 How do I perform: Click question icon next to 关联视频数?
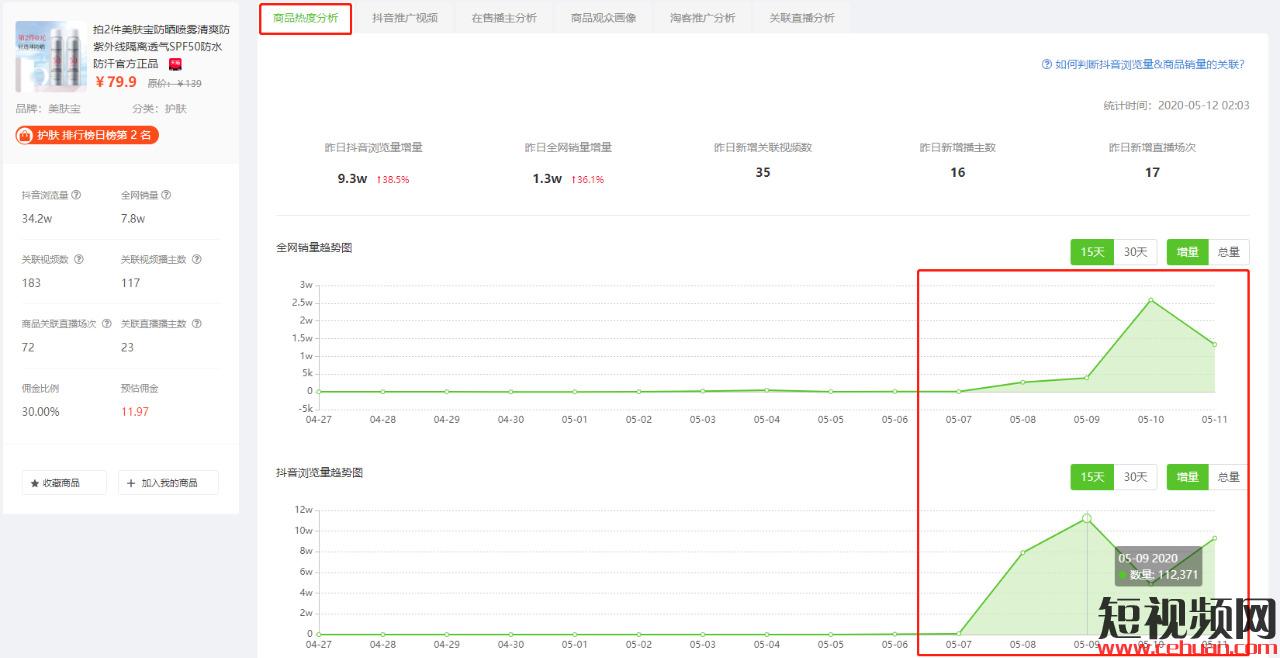pos(79,259)
